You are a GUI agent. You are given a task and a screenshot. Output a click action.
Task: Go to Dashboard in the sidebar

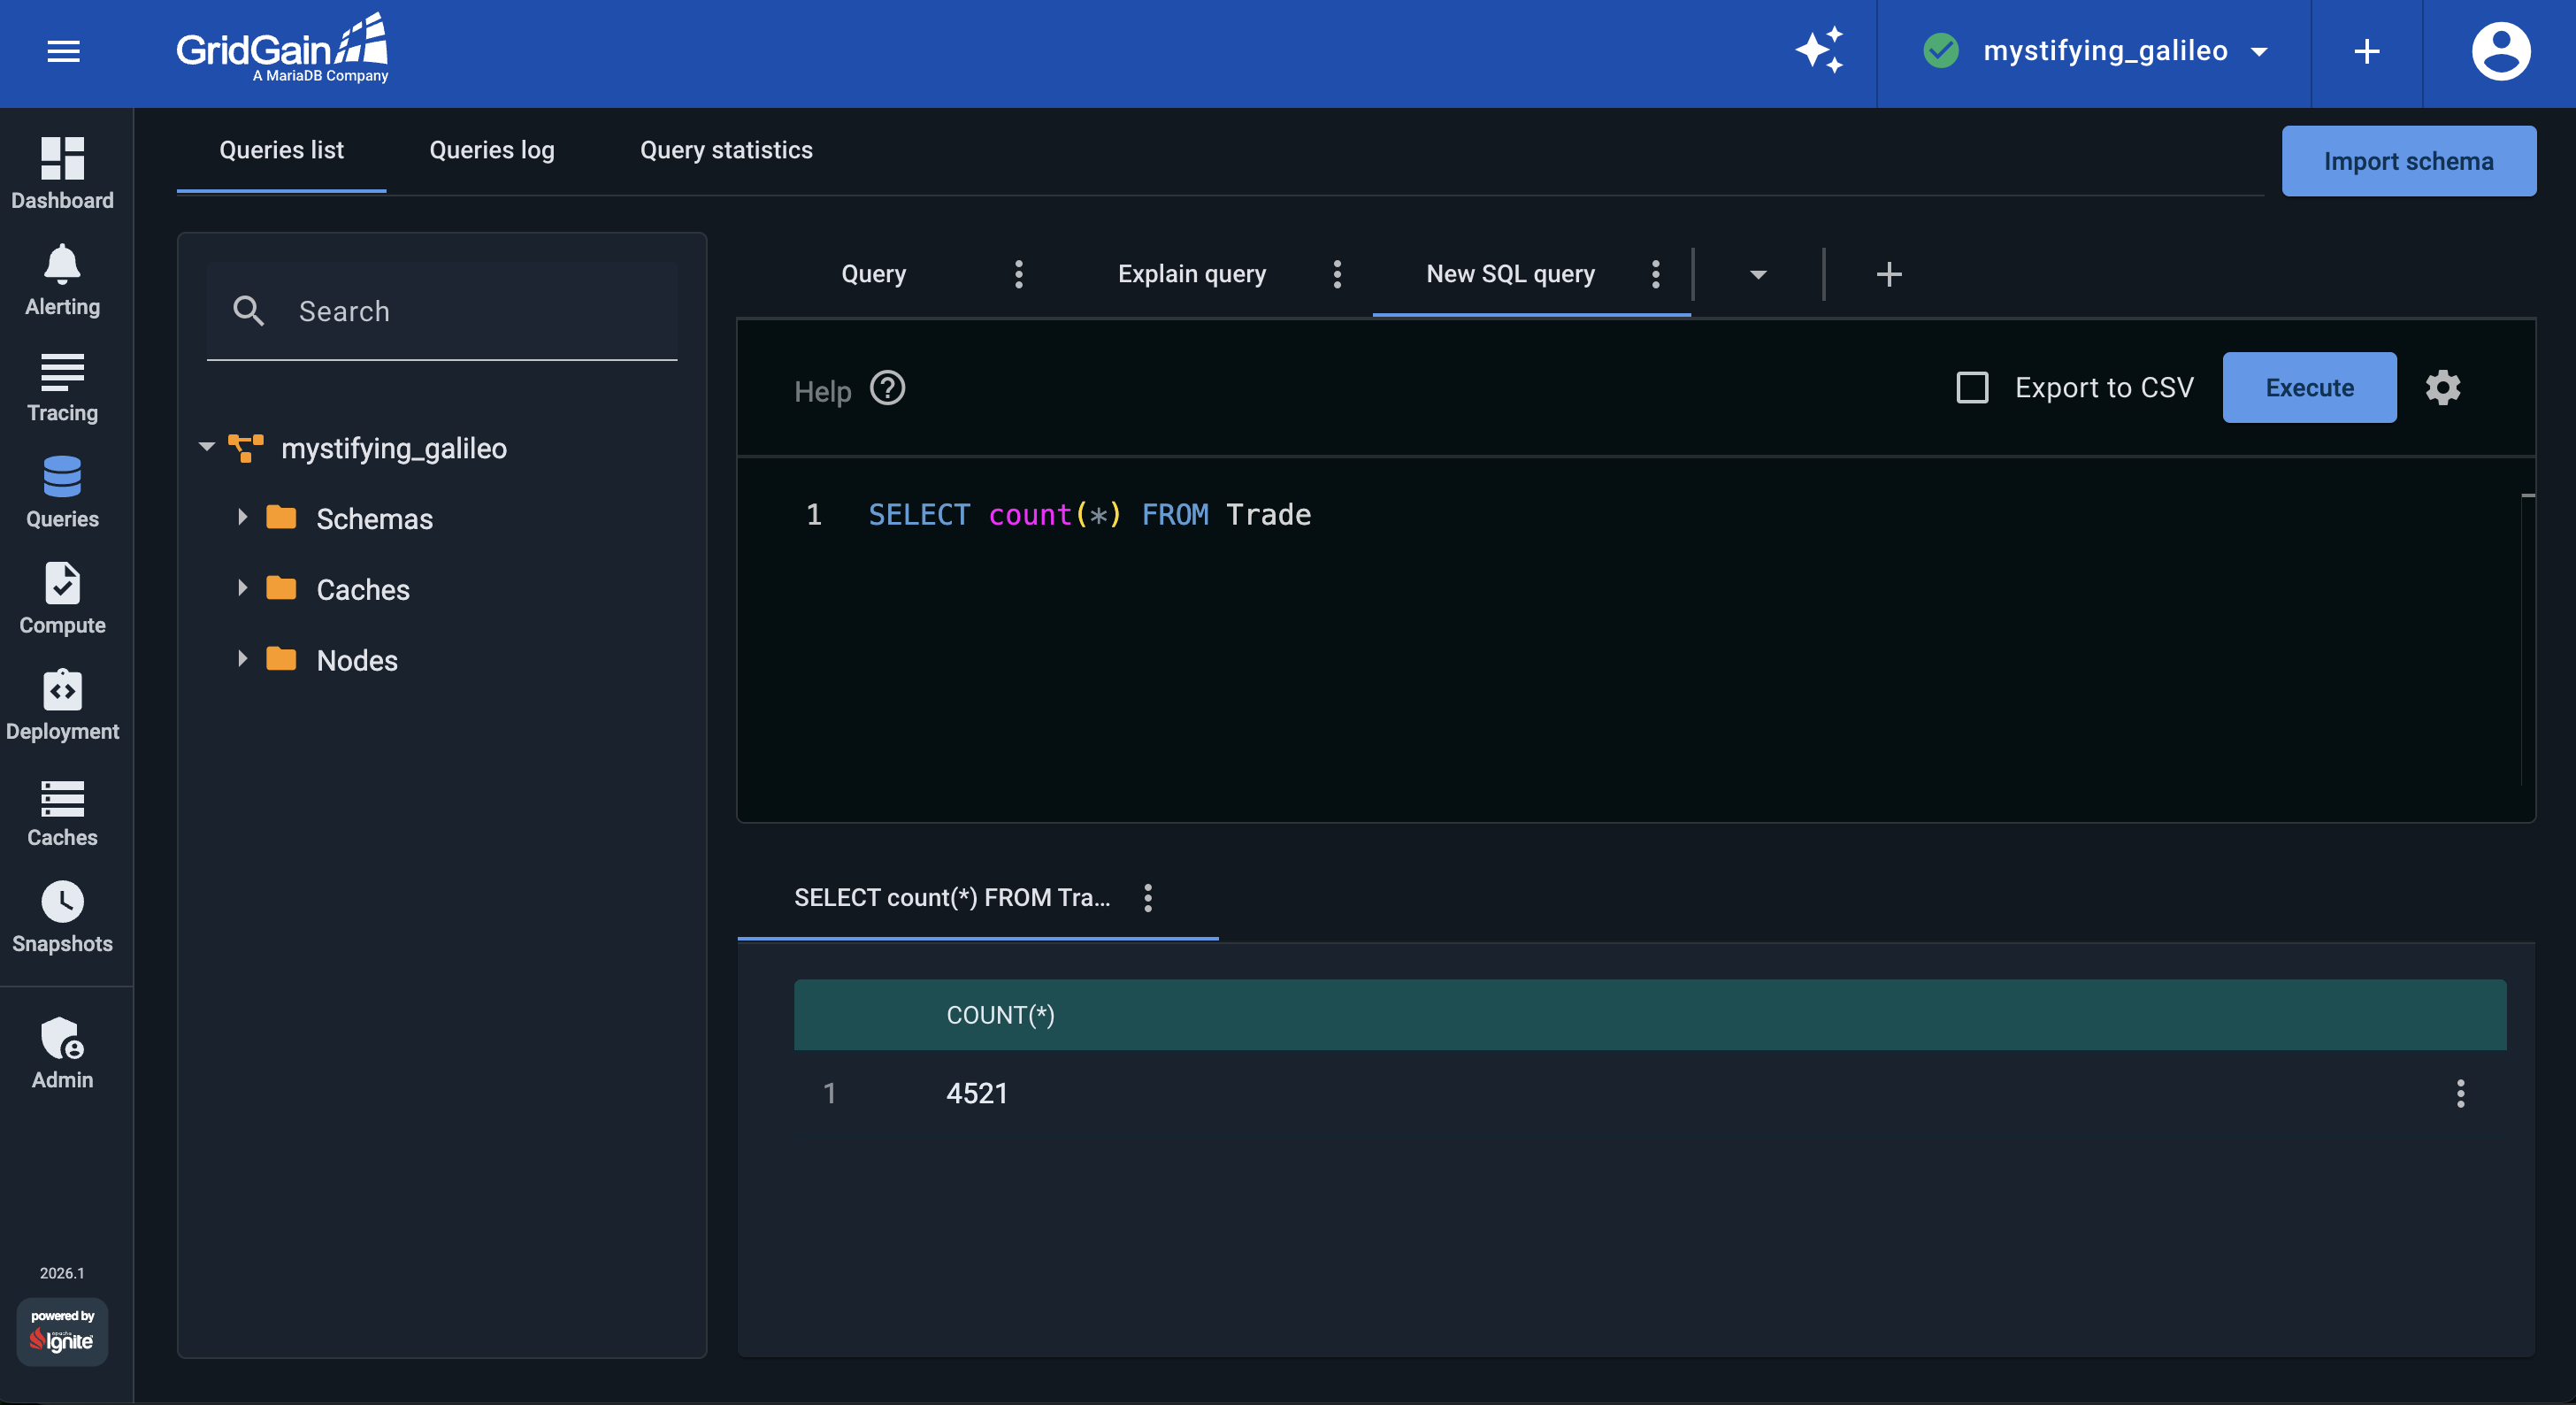[62, 173]
